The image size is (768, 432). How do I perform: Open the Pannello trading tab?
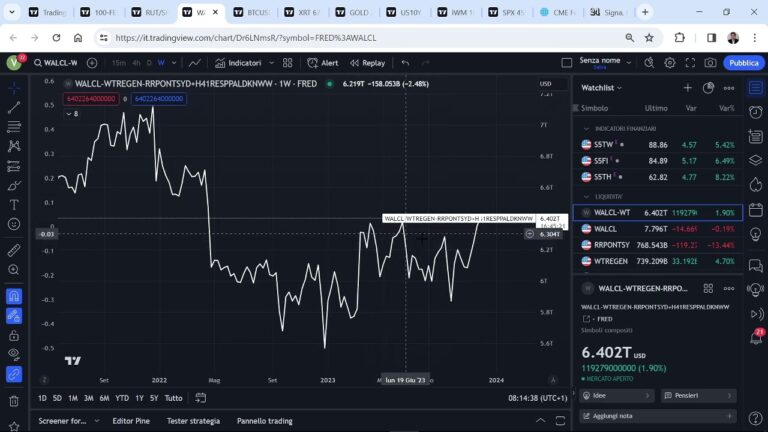(x=264, y=421)
